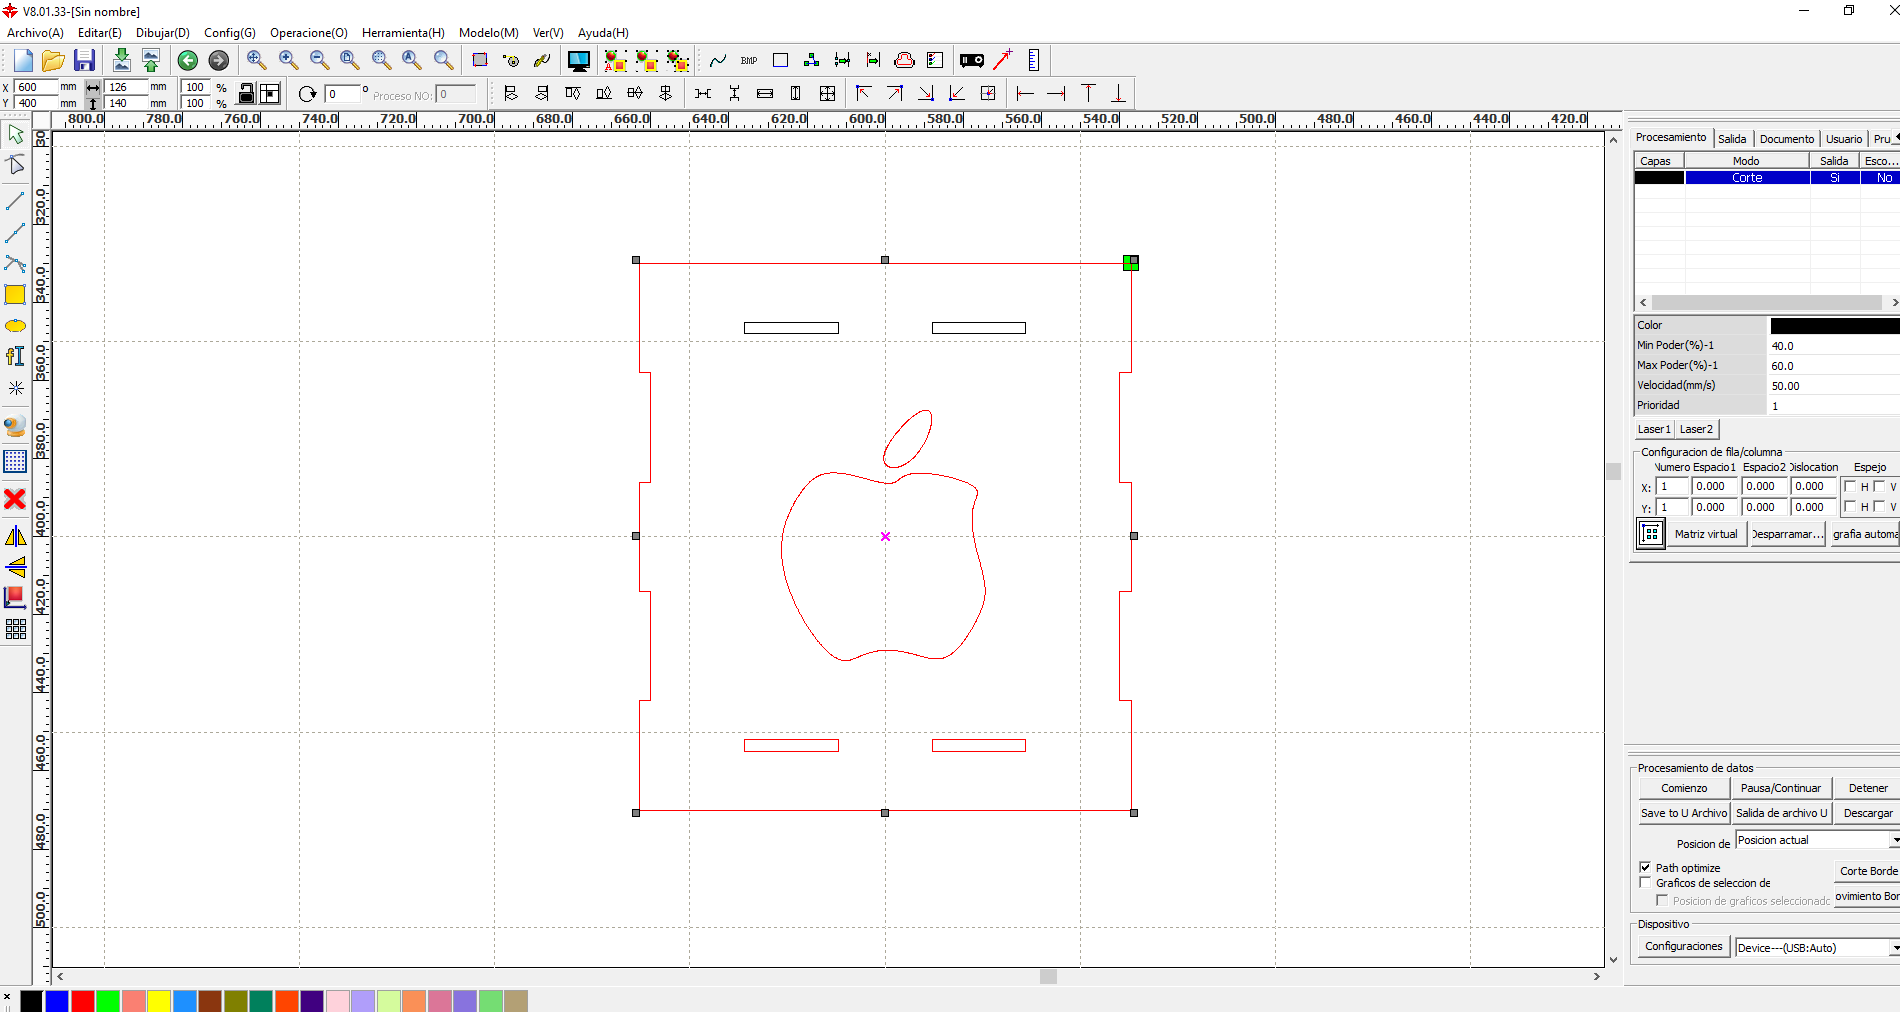
Task: Enable the Y row V mirror checkbox
Action: (x=1879, y=507)
